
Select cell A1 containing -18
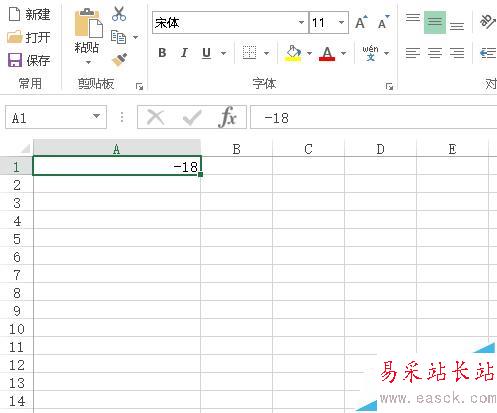click(117, 166)
